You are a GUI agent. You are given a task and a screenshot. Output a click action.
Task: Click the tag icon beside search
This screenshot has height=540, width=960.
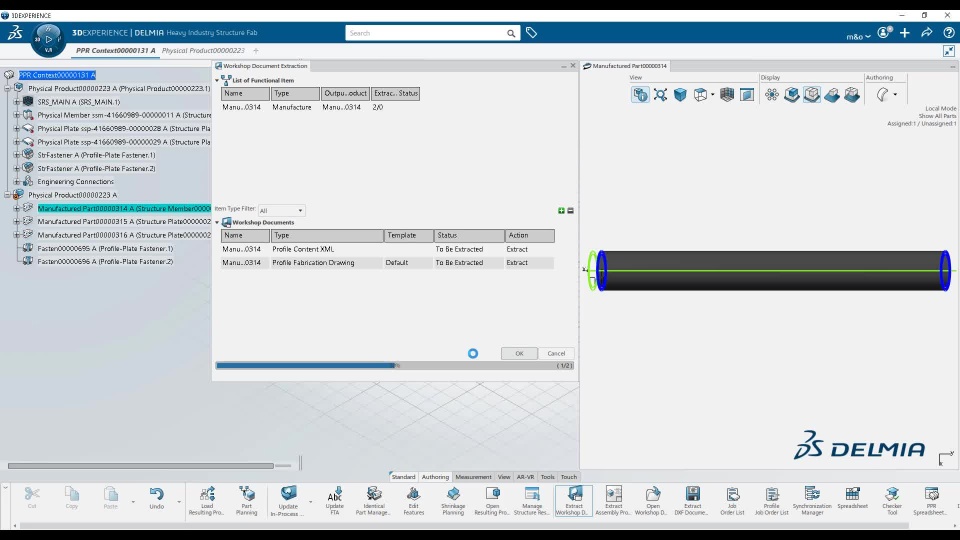click(531, 33)
